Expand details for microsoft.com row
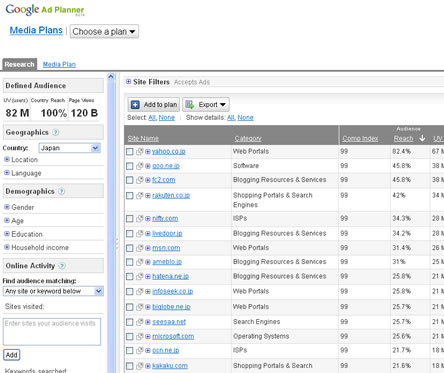 click(148, 337)
